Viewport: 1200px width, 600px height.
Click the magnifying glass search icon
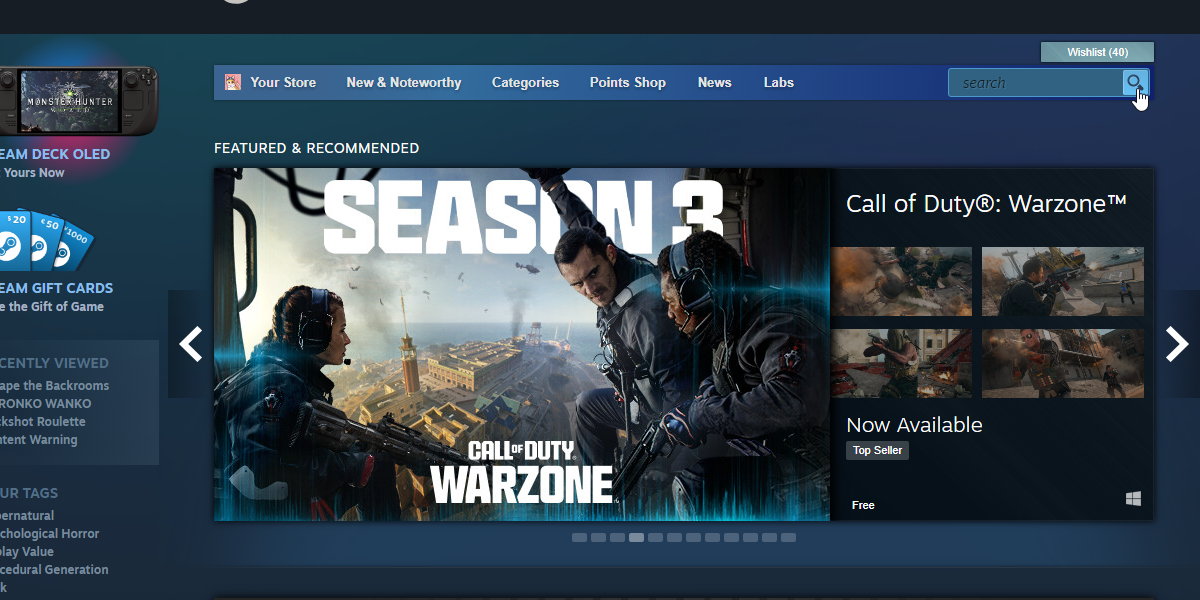1135,83
